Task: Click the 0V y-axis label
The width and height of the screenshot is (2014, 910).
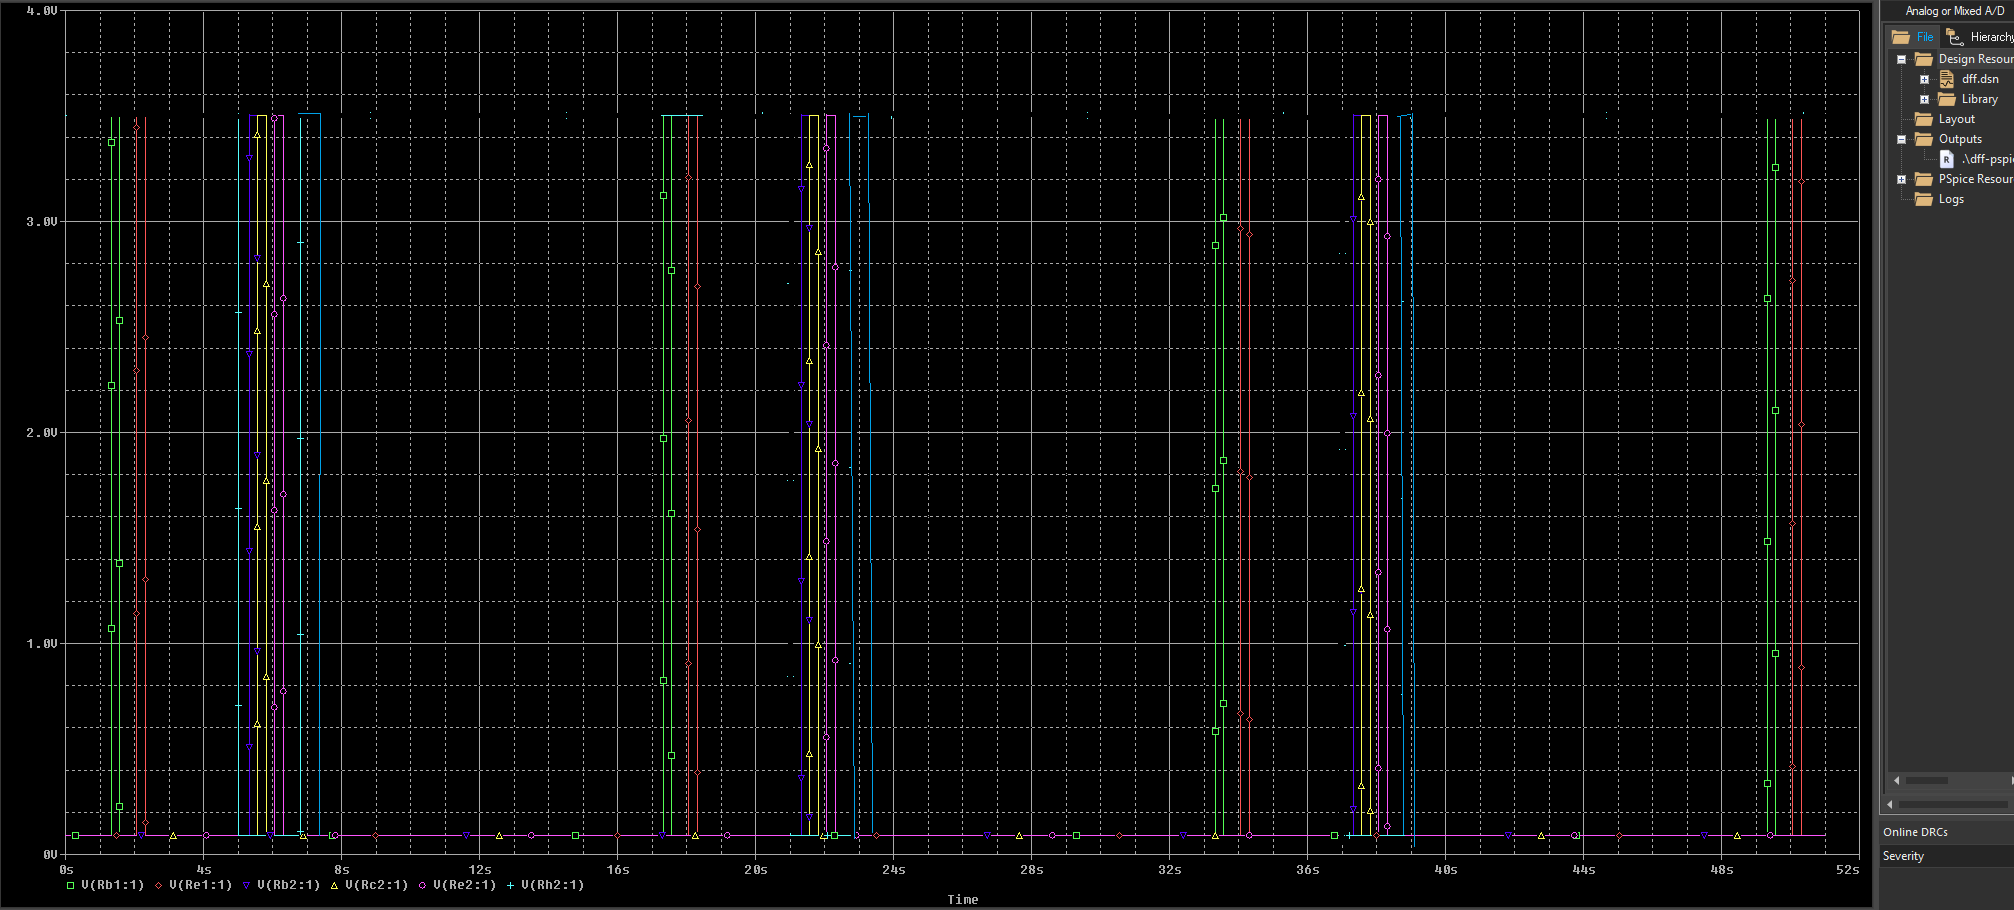Action: pyautogui.click(x=51, y=855)
